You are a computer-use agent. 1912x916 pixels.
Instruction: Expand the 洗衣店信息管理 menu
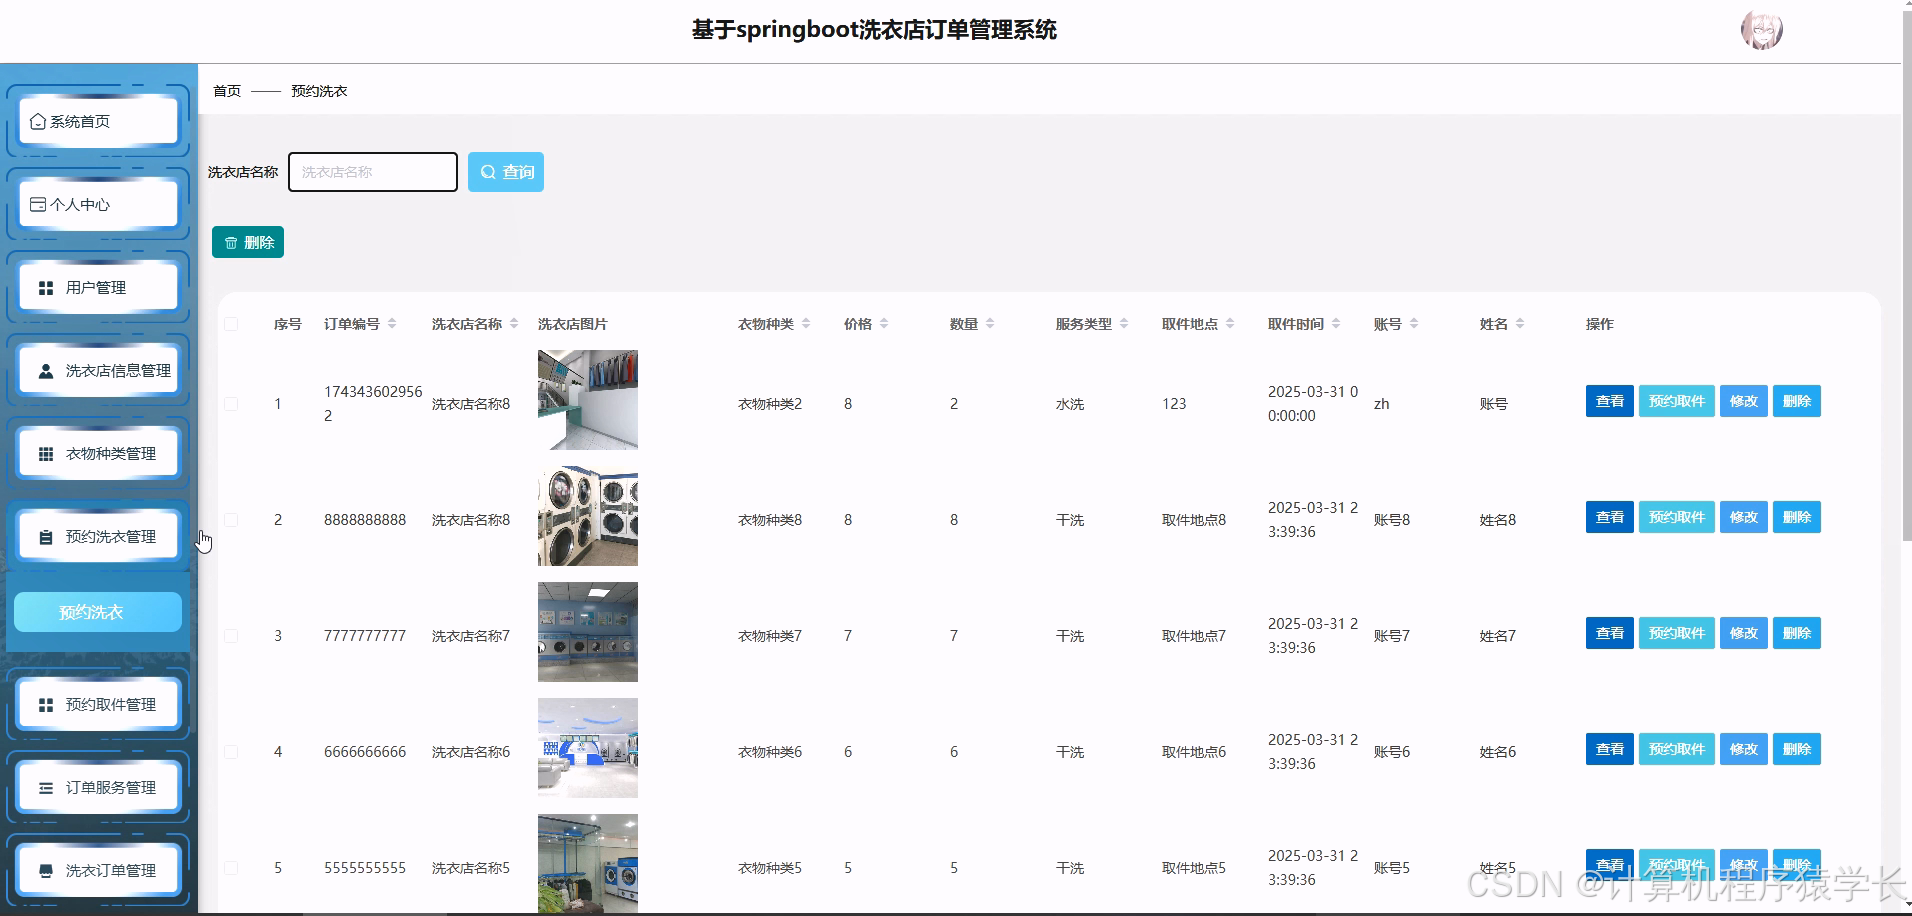[98, 370]
